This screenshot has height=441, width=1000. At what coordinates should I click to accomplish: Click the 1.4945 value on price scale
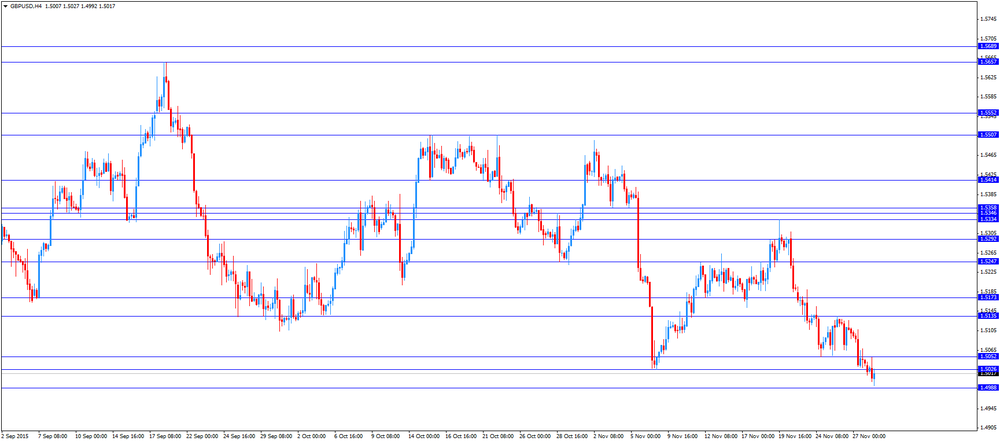coord(987,408)
